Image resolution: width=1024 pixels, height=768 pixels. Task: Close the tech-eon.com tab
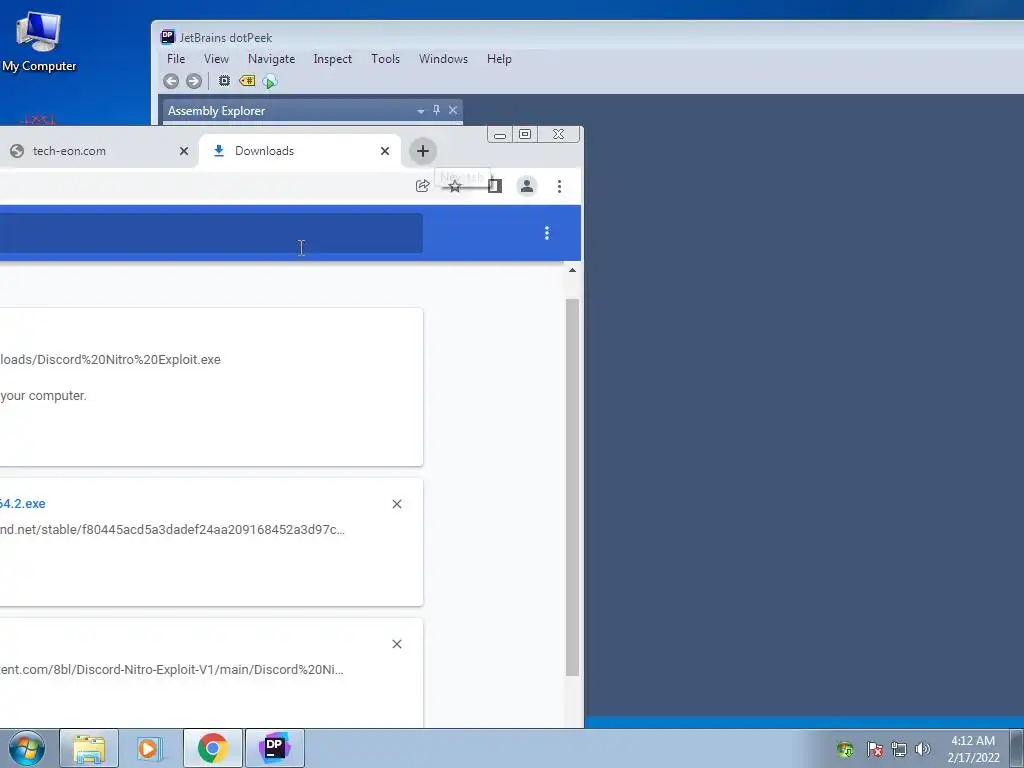[x=184, y=151]
